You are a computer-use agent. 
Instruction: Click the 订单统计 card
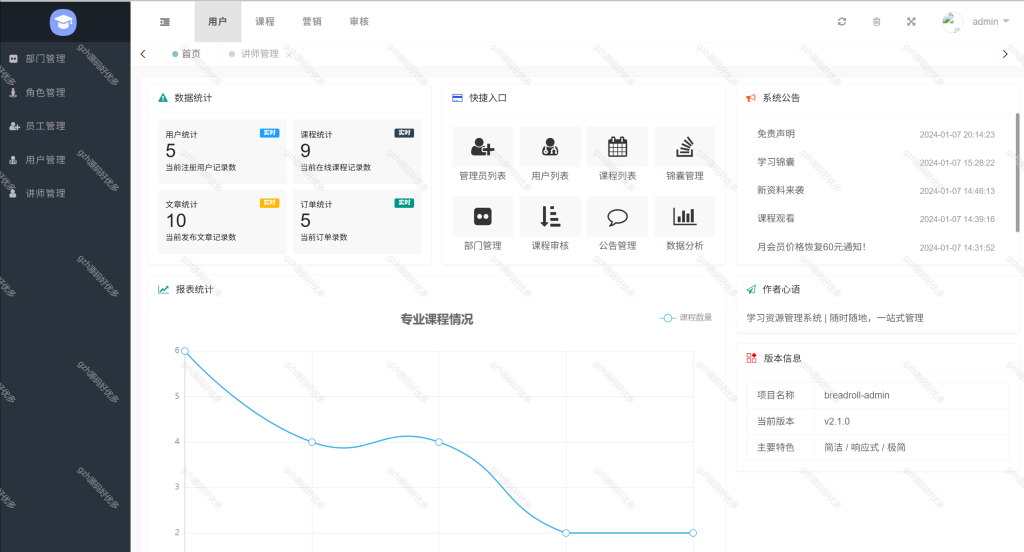coord(357,221)
